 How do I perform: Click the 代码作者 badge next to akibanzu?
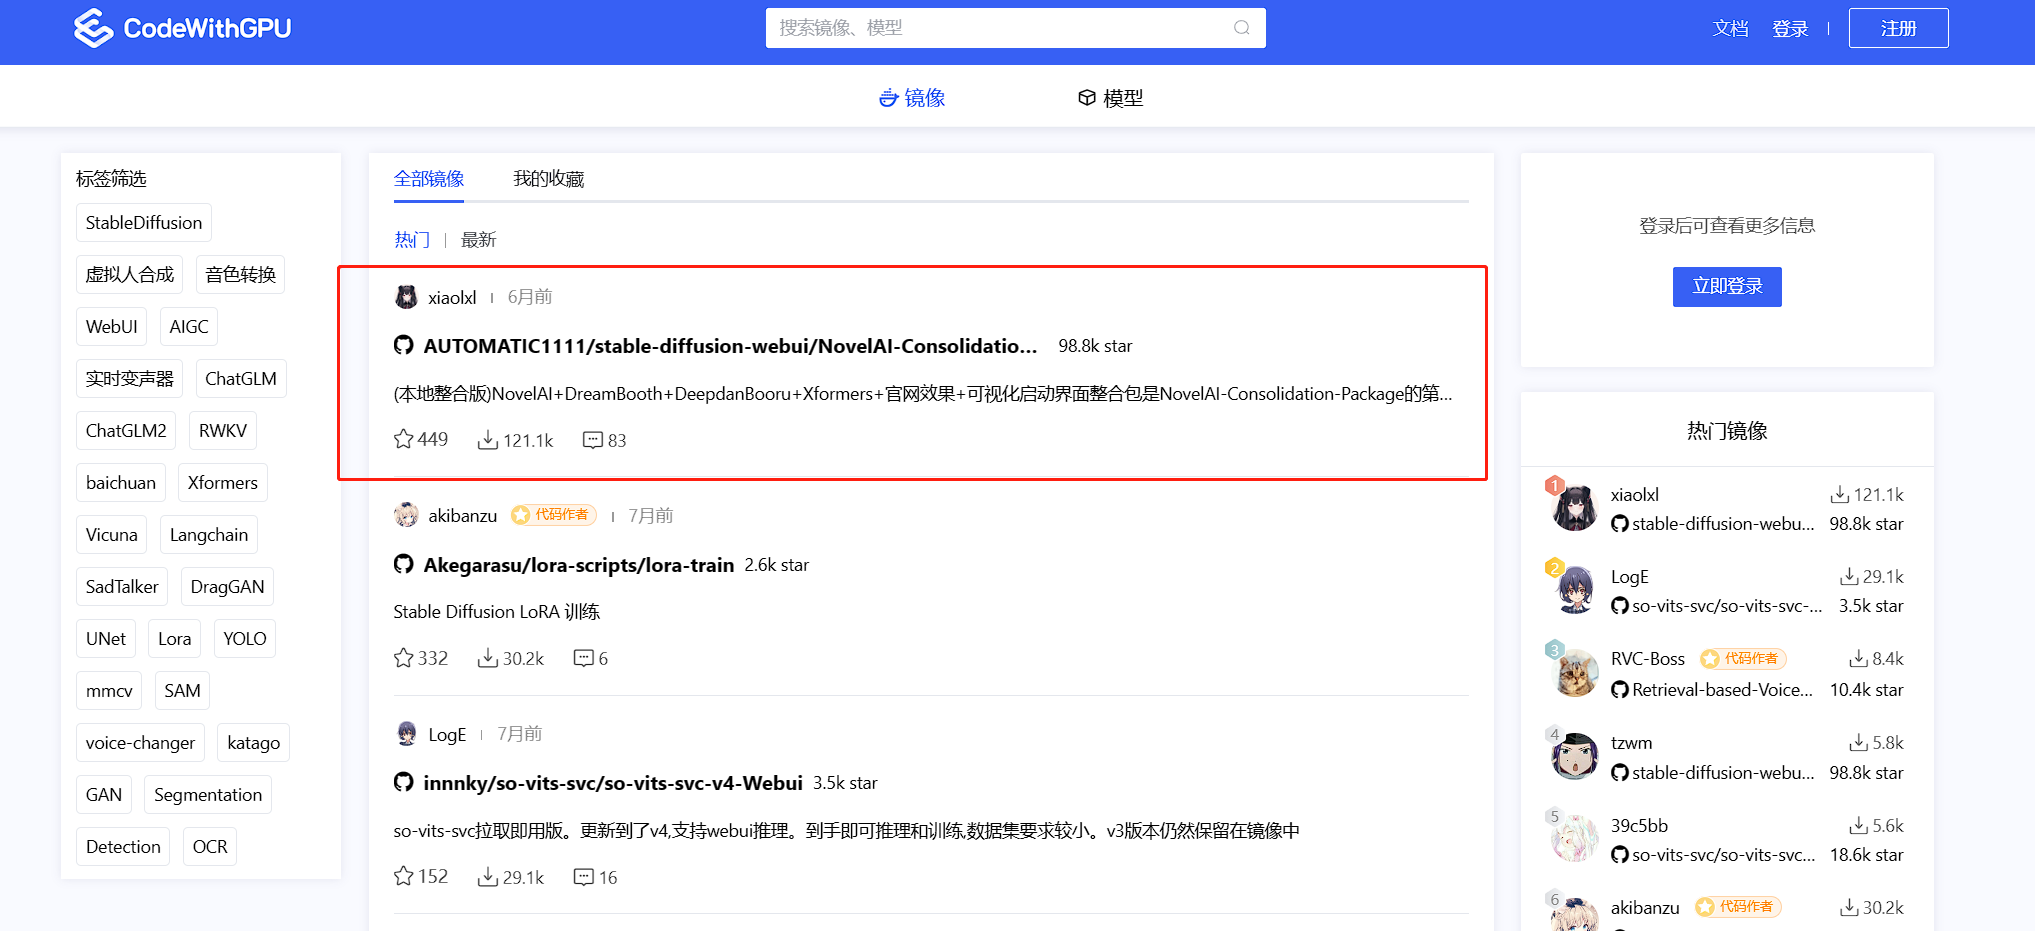tap(552, 515)
